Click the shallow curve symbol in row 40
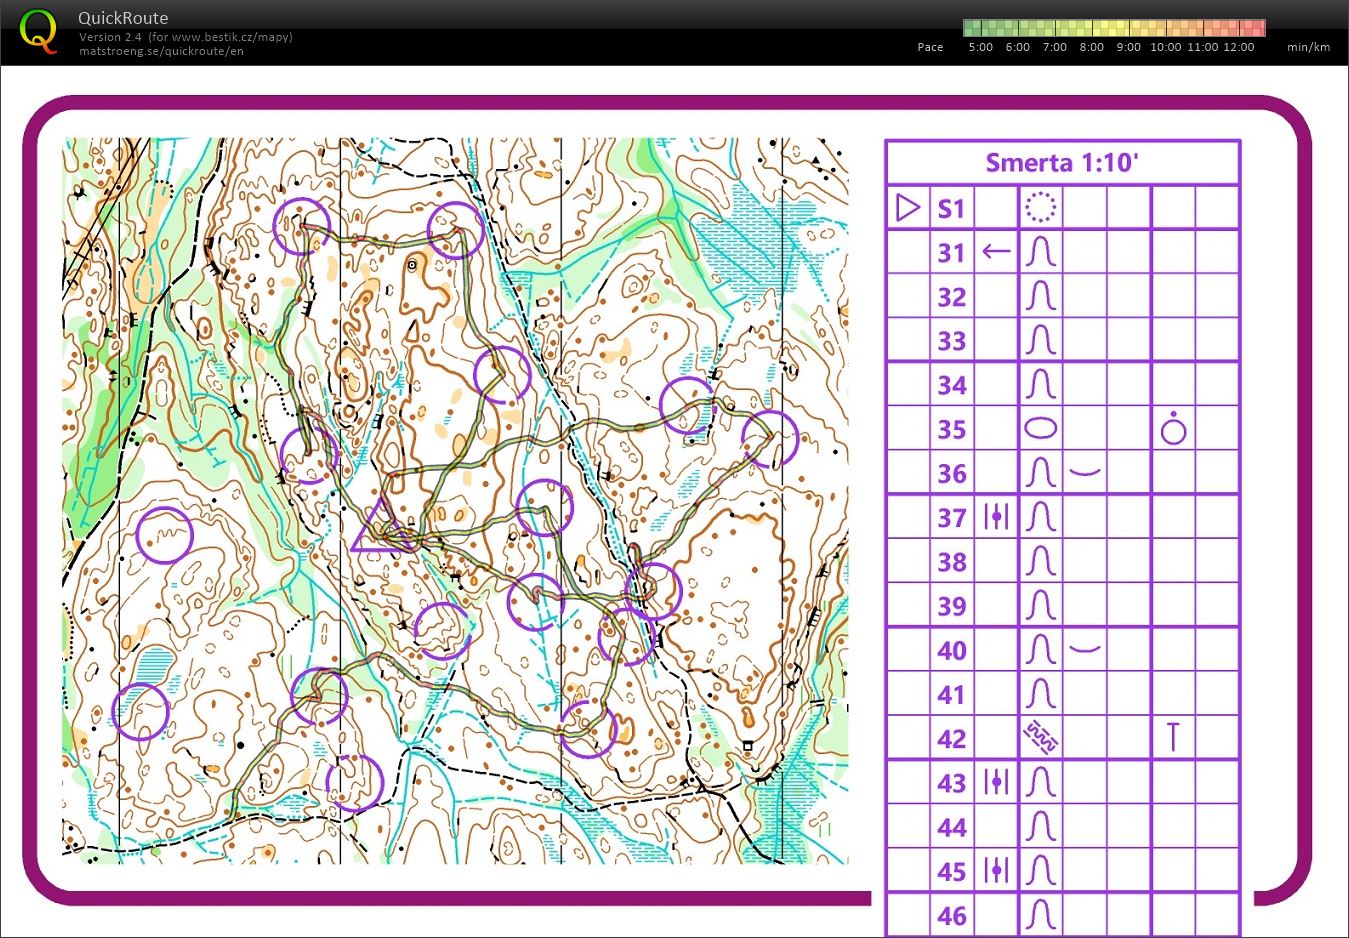Viewport: 1349px width, 938px height. pyautogui.click(x=1085, y=649)
